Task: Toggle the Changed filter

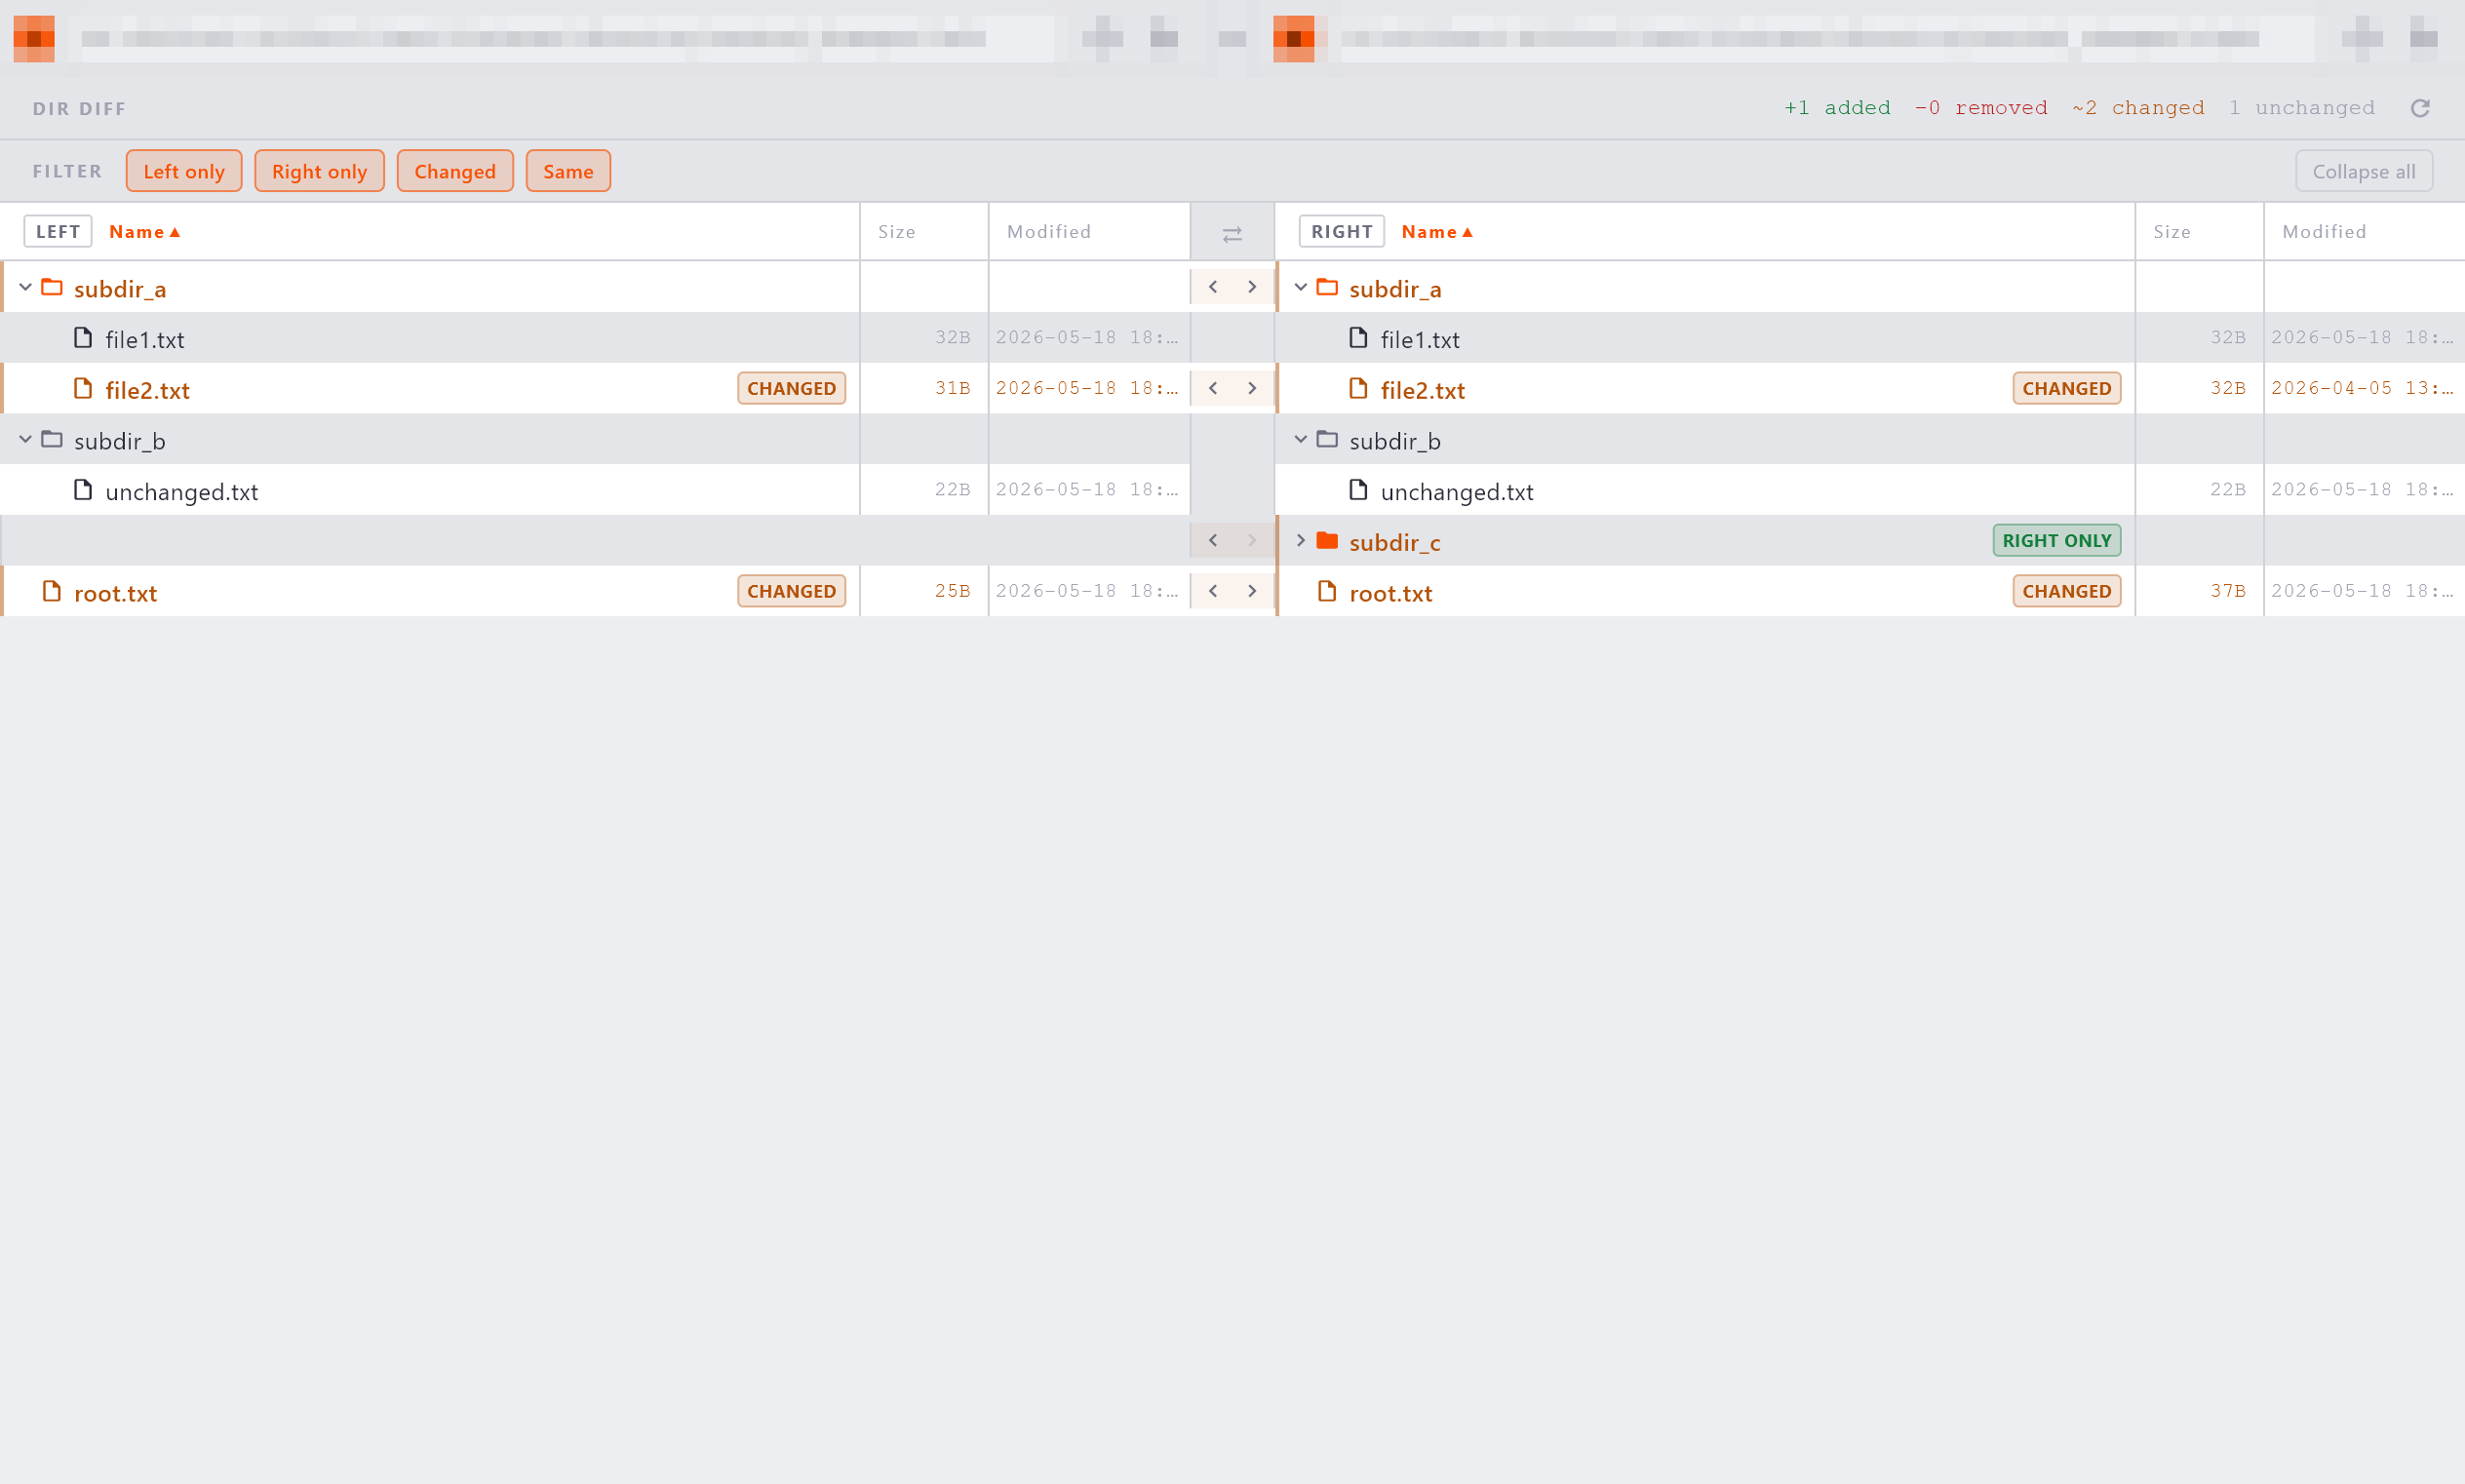Action: point(455,171)
